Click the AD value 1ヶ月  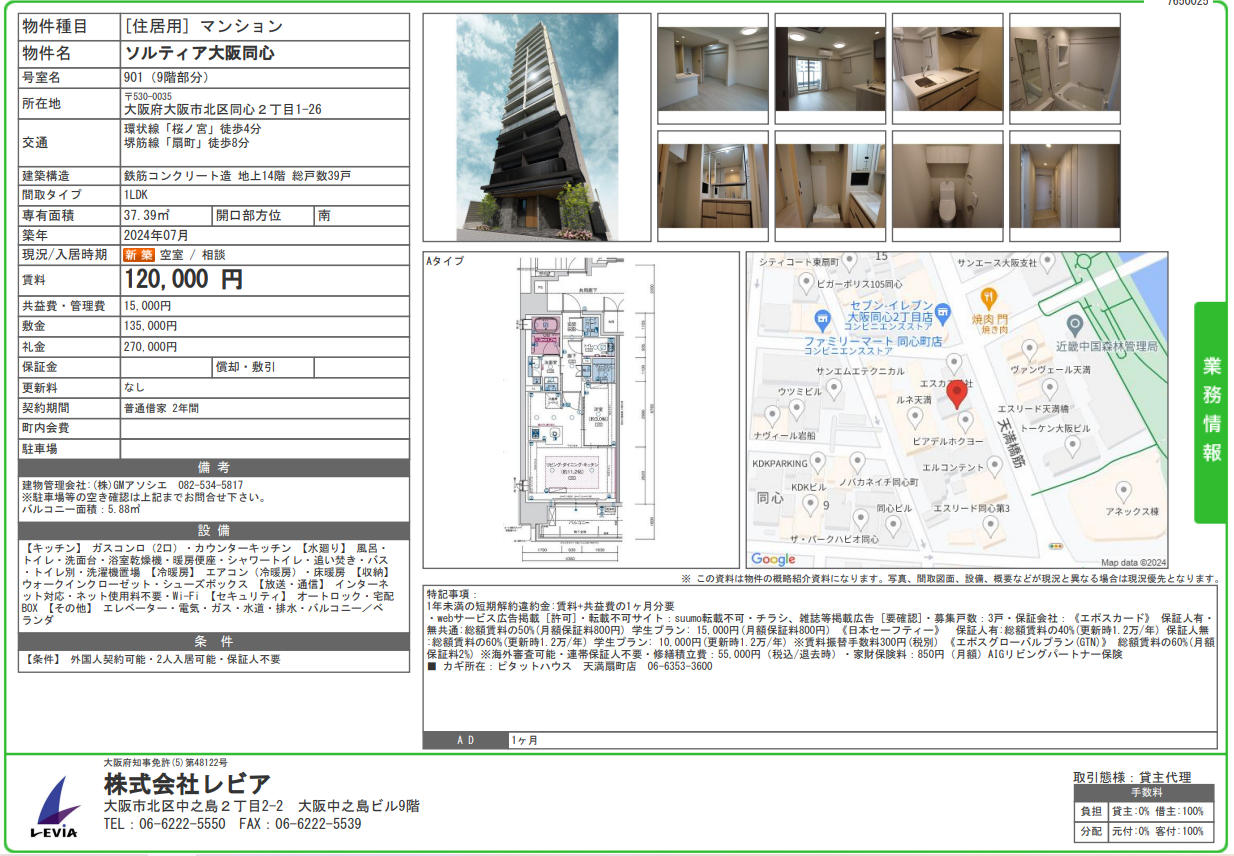(524, 741)
